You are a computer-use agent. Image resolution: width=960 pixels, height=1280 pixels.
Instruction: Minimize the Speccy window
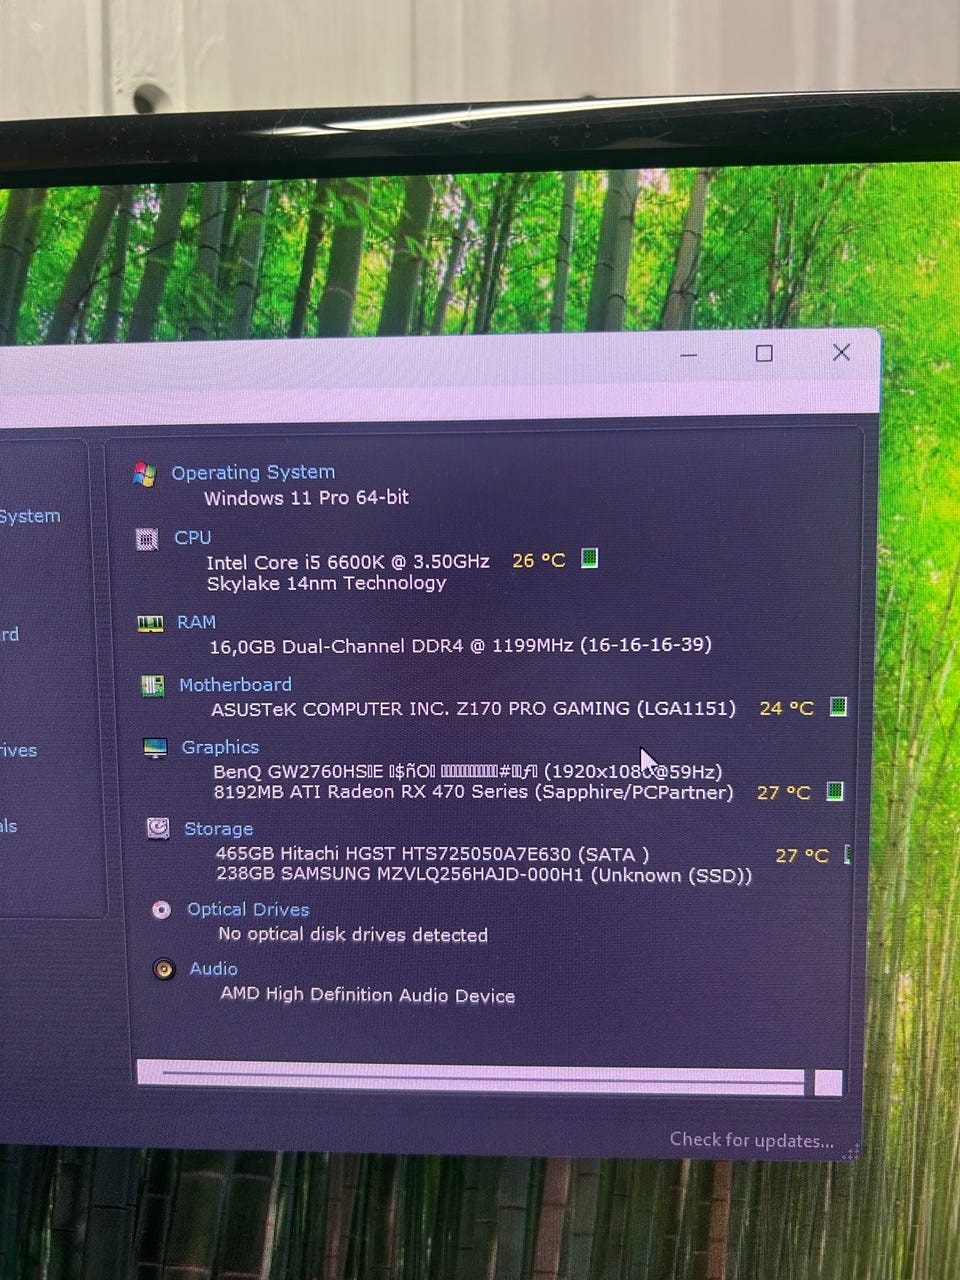688,354
